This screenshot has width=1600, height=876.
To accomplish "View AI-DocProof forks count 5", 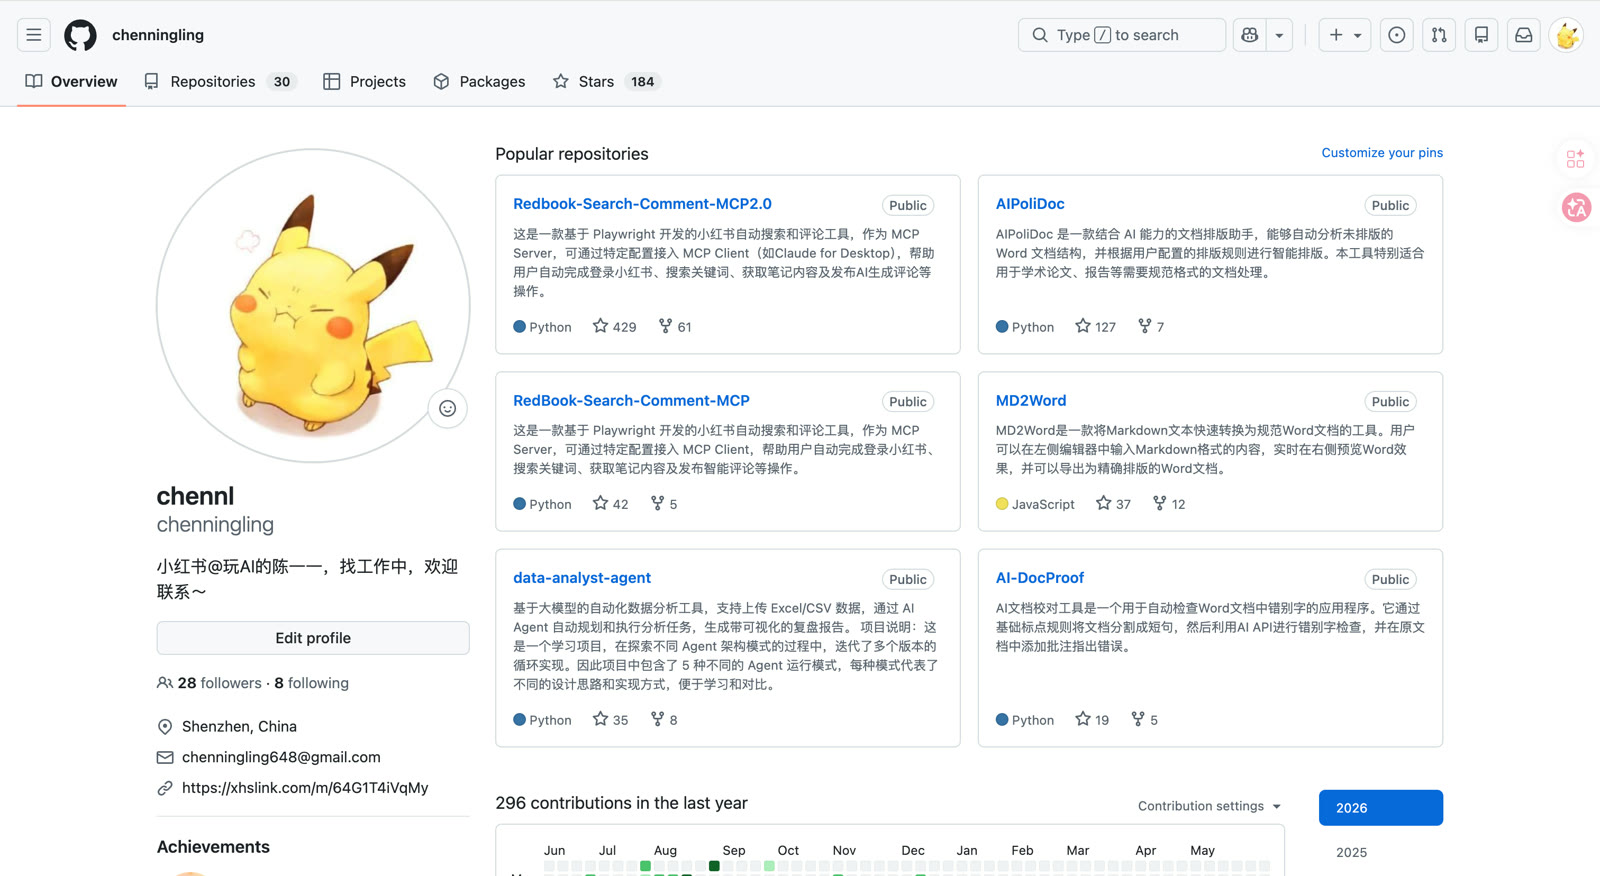I will pos(1144,720).
